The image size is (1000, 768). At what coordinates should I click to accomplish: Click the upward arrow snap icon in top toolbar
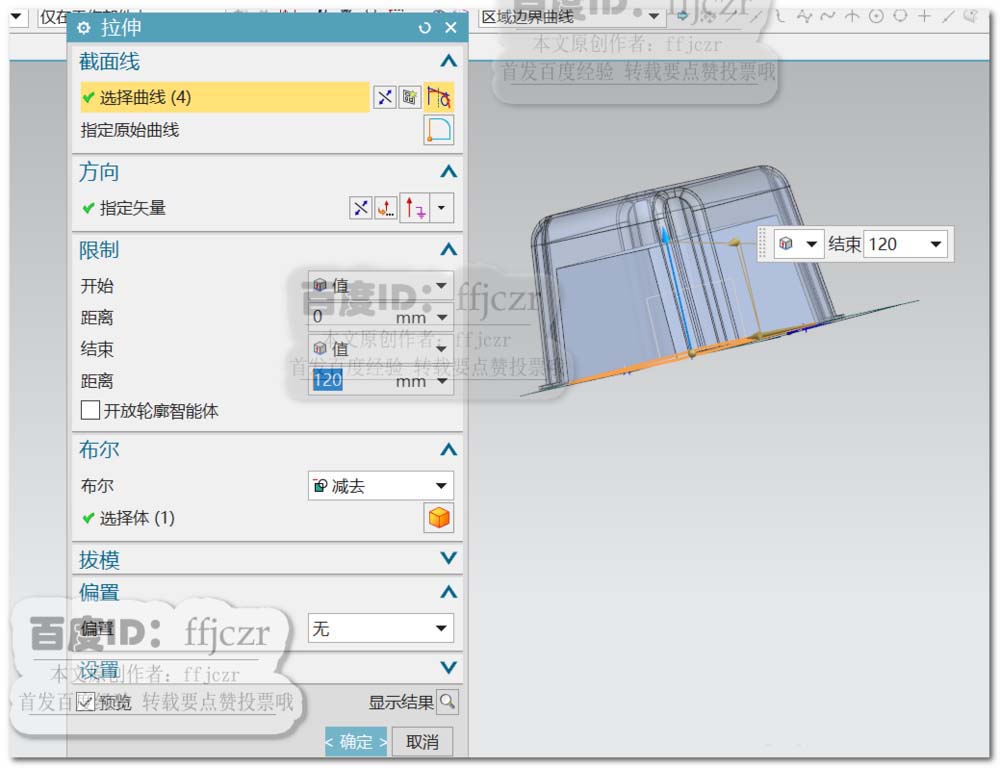coord(852,16)
